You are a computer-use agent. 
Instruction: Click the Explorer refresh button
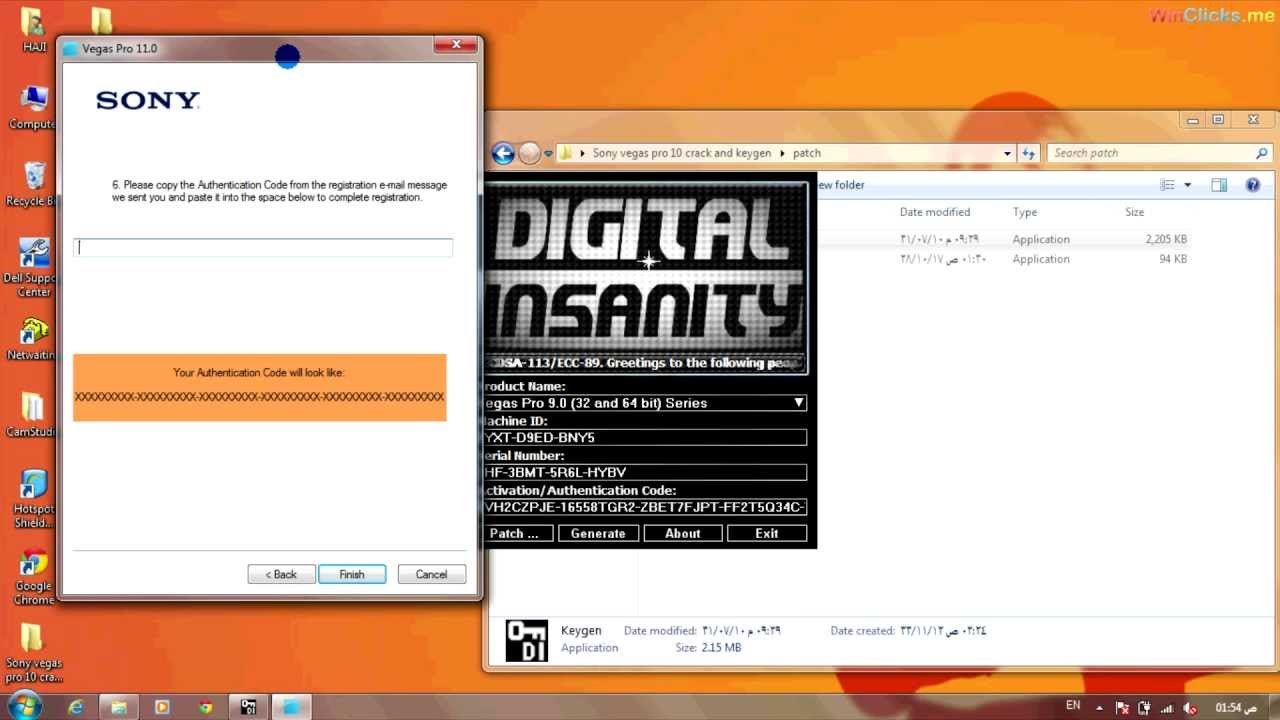click(1028, 153)
